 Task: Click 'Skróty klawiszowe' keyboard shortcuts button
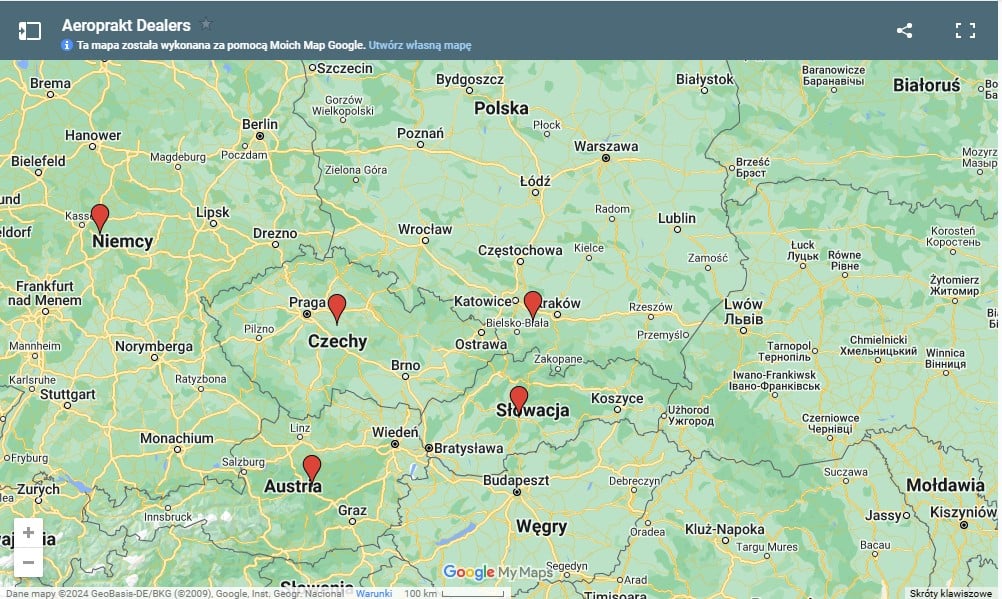coord(950,593)
